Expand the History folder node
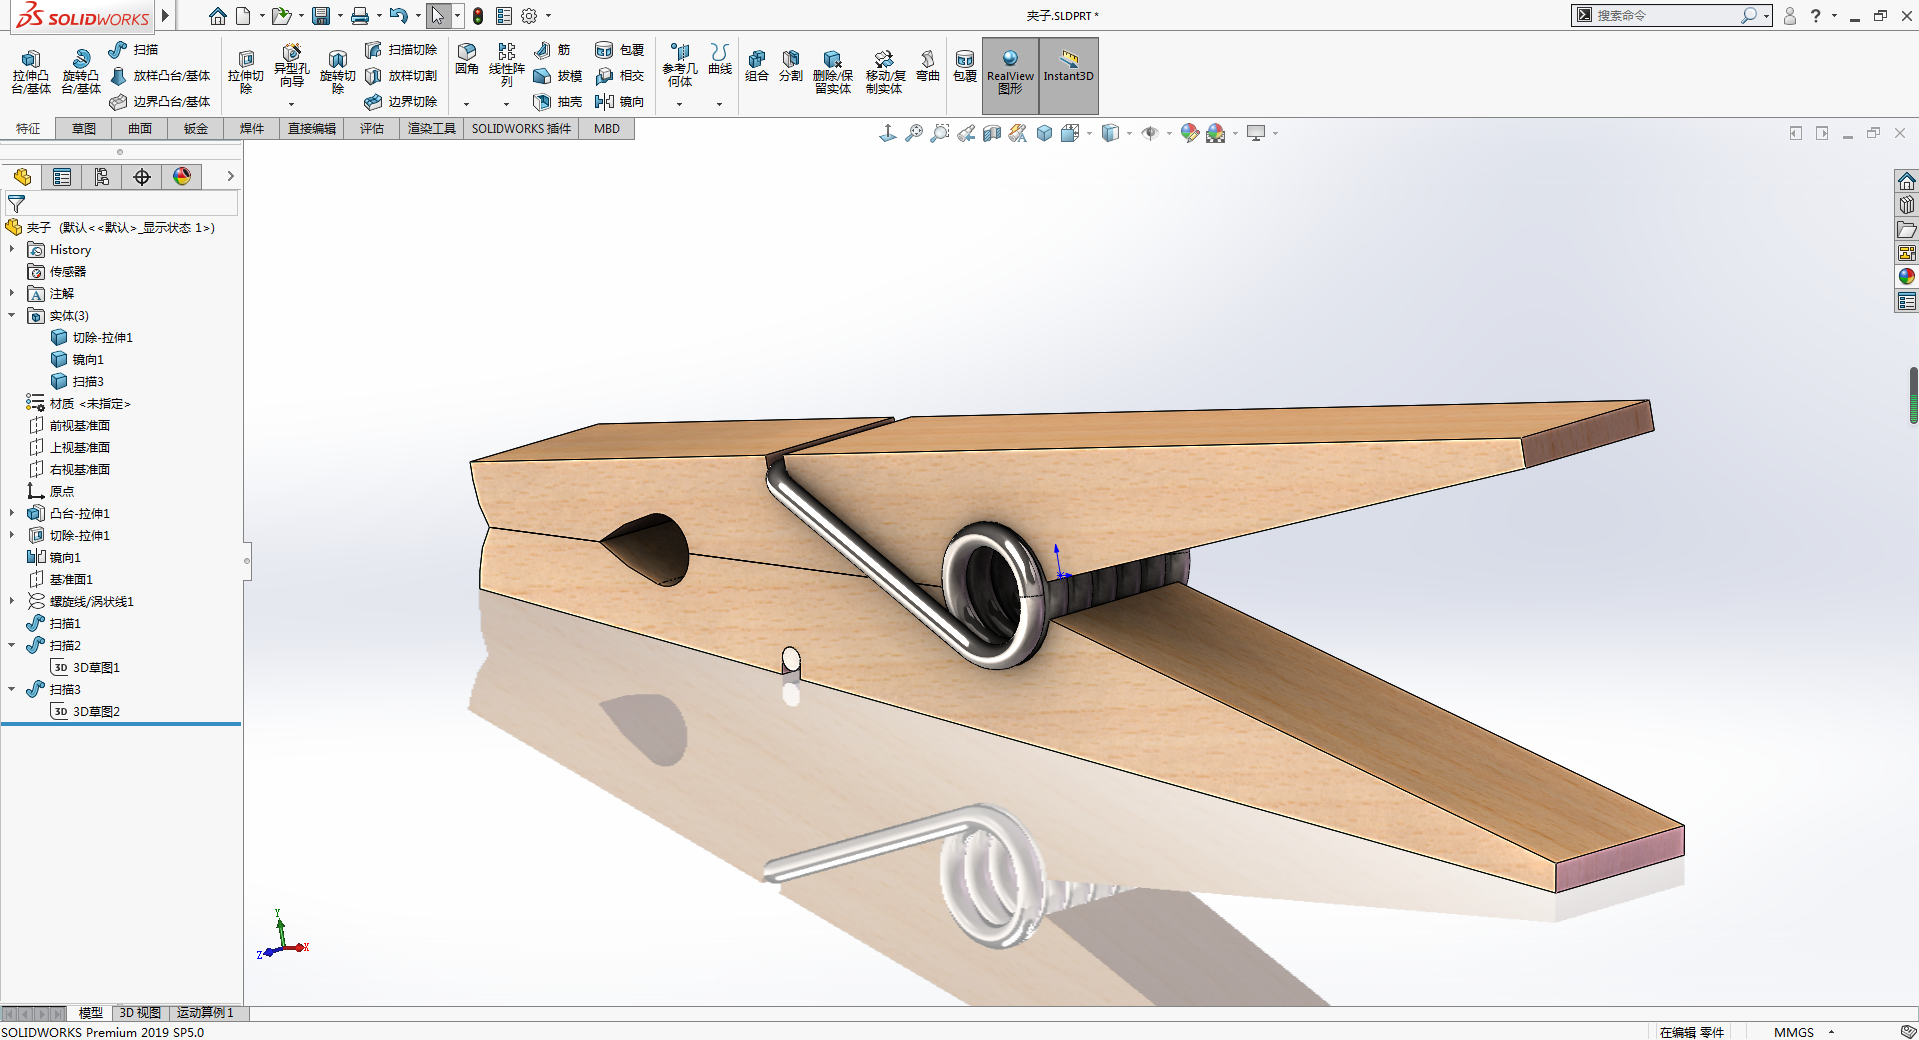 (12, 249)
